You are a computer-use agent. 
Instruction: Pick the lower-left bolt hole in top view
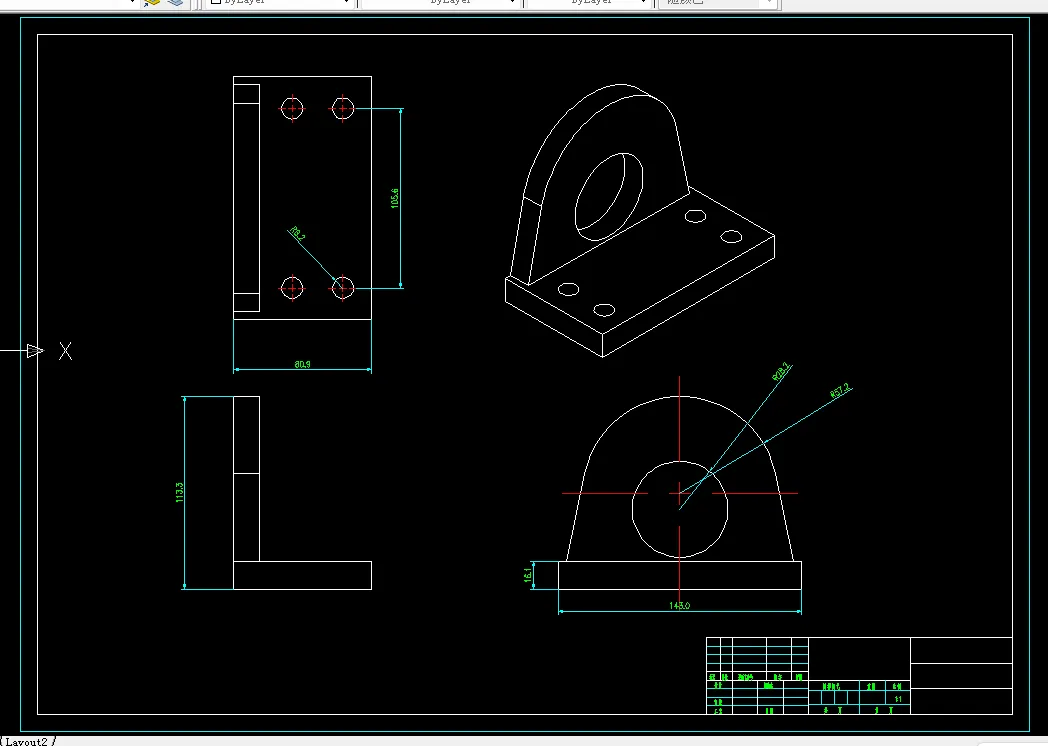click(x=292, y=288)
